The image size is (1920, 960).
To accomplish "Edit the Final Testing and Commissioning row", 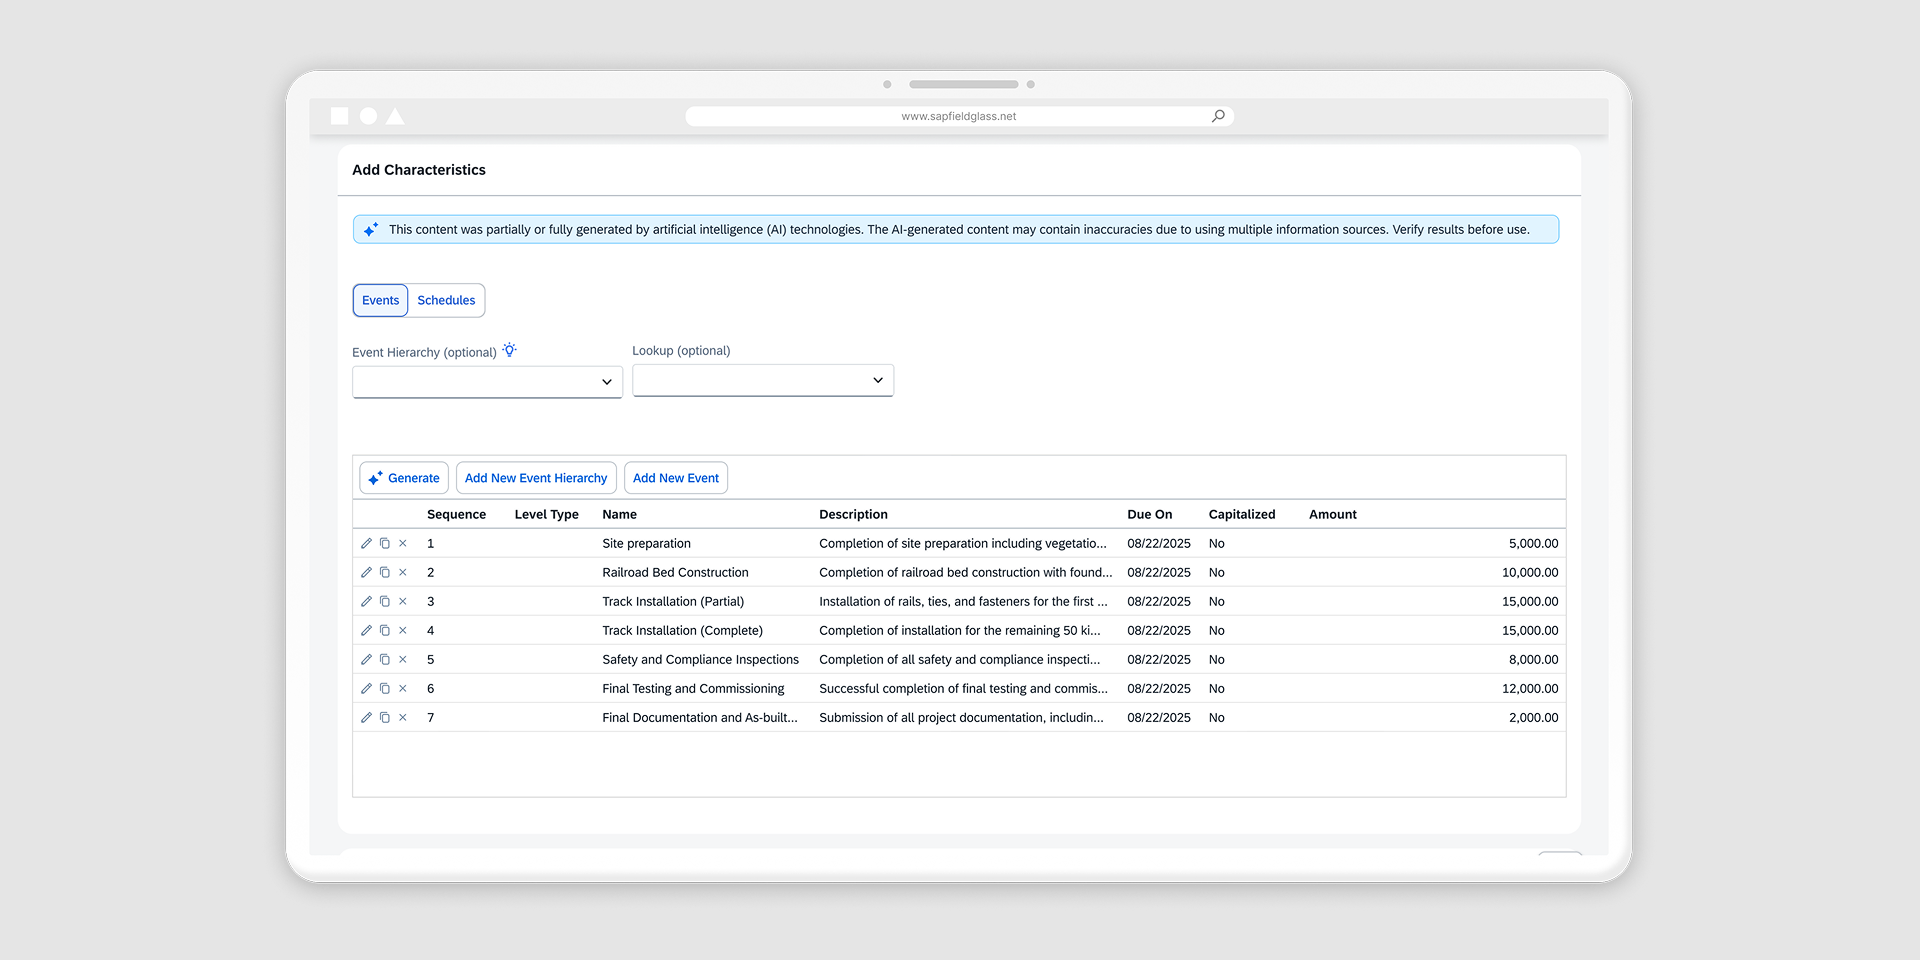I will (x=366, y=689).
